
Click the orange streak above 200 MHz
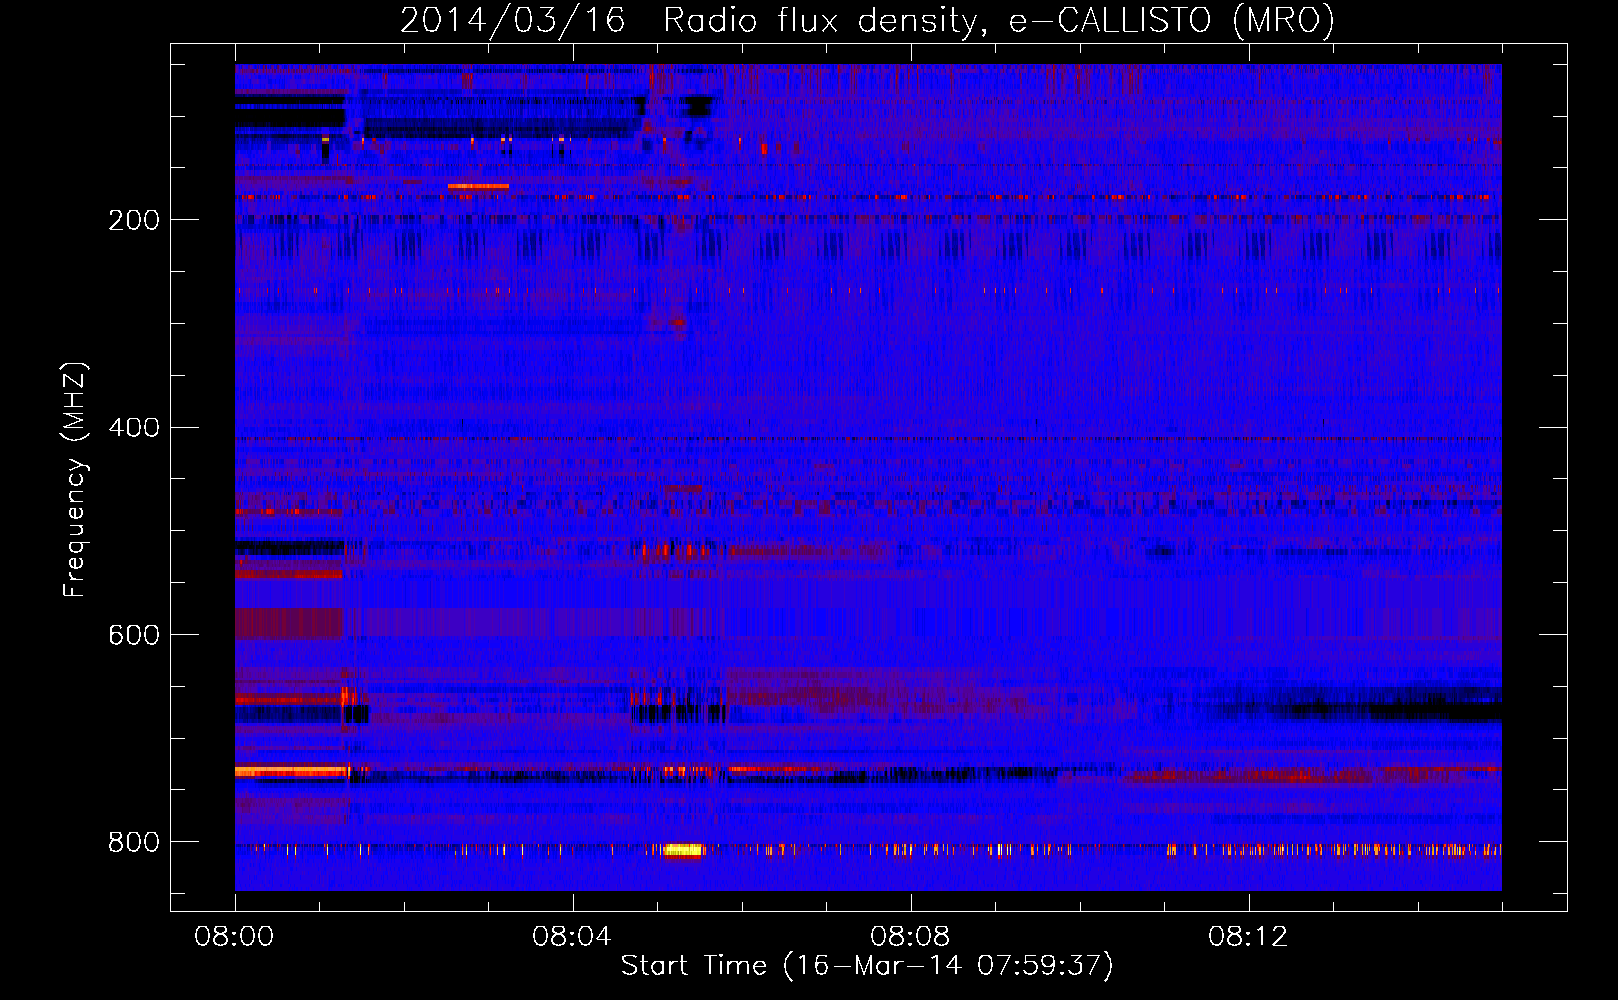[478, 186]
